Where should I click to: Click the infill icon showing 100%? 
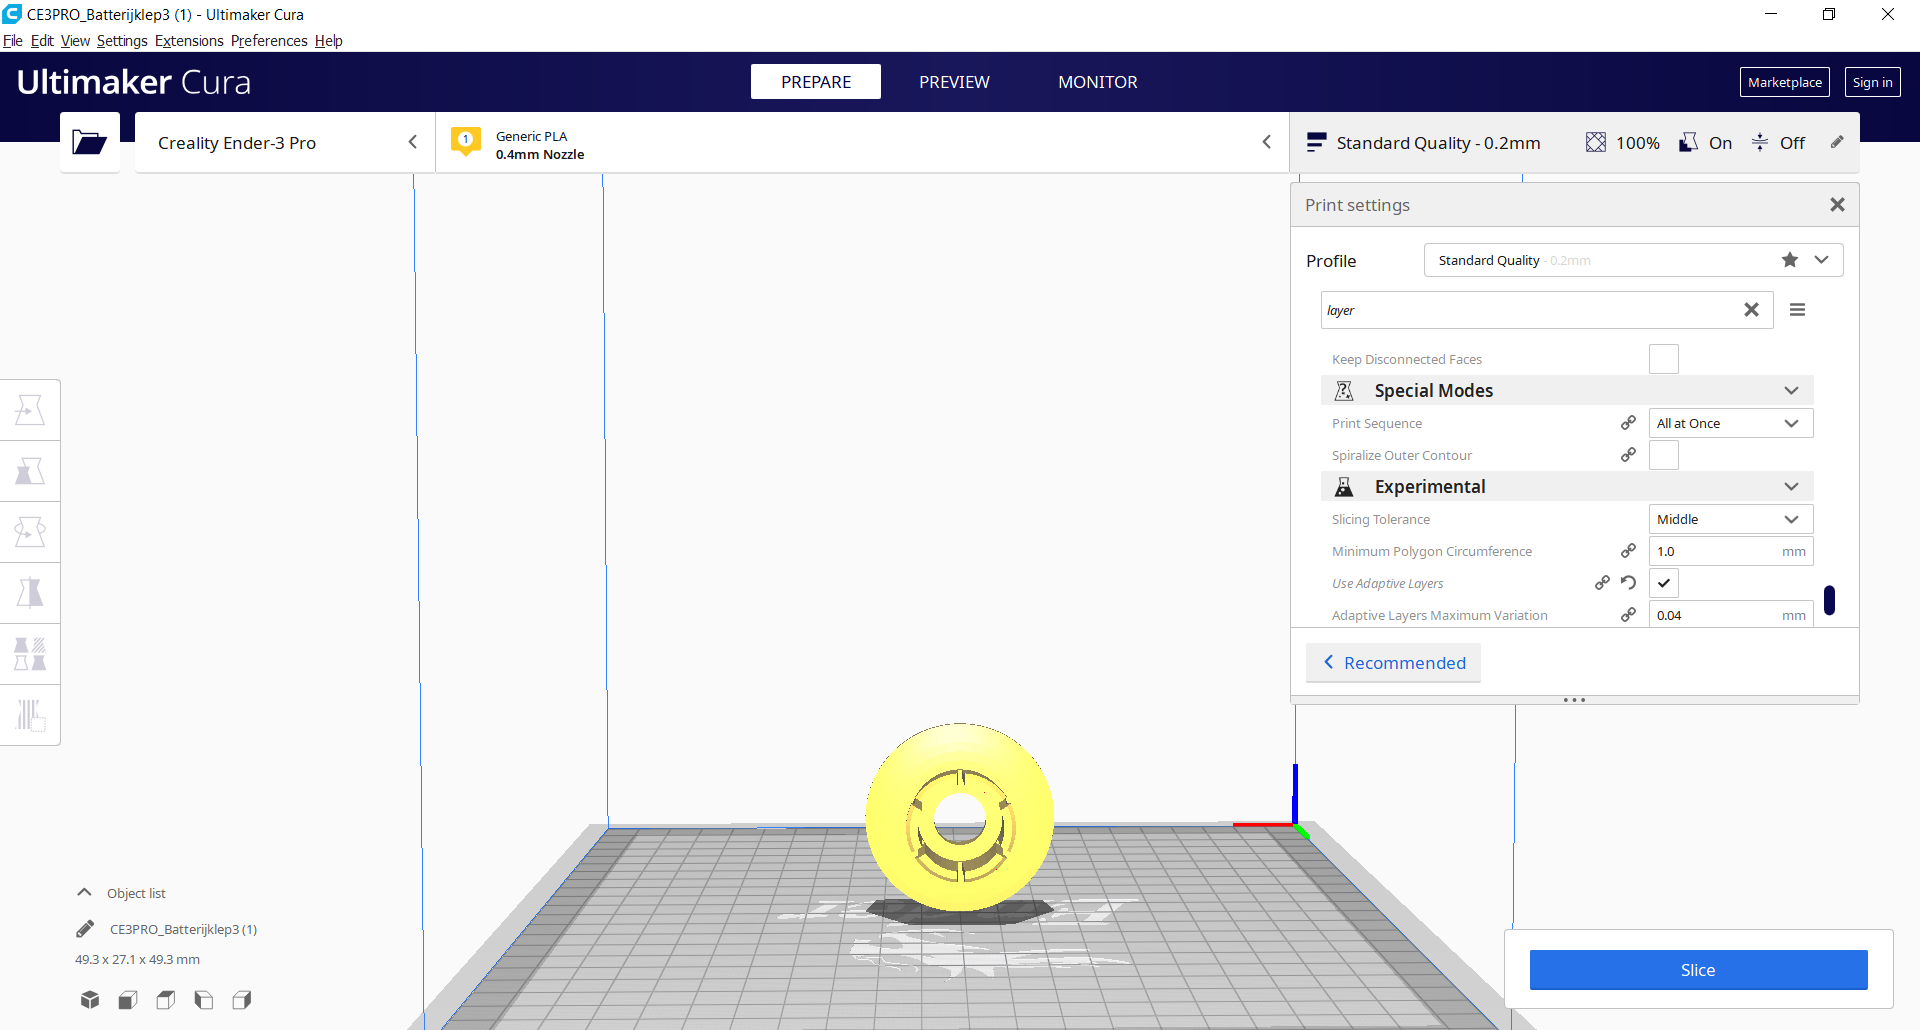tap(1596, 143)
